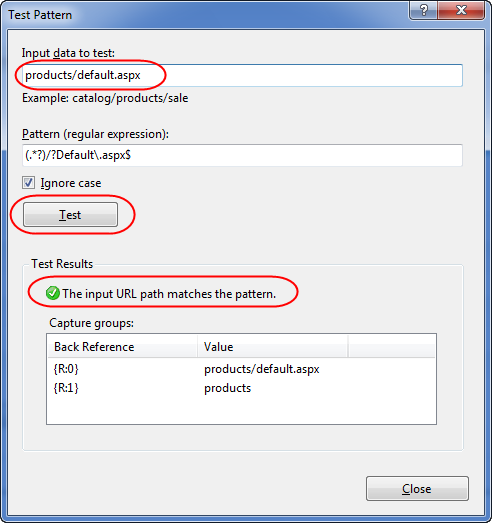Click the 'Input data to test' label

68,53
